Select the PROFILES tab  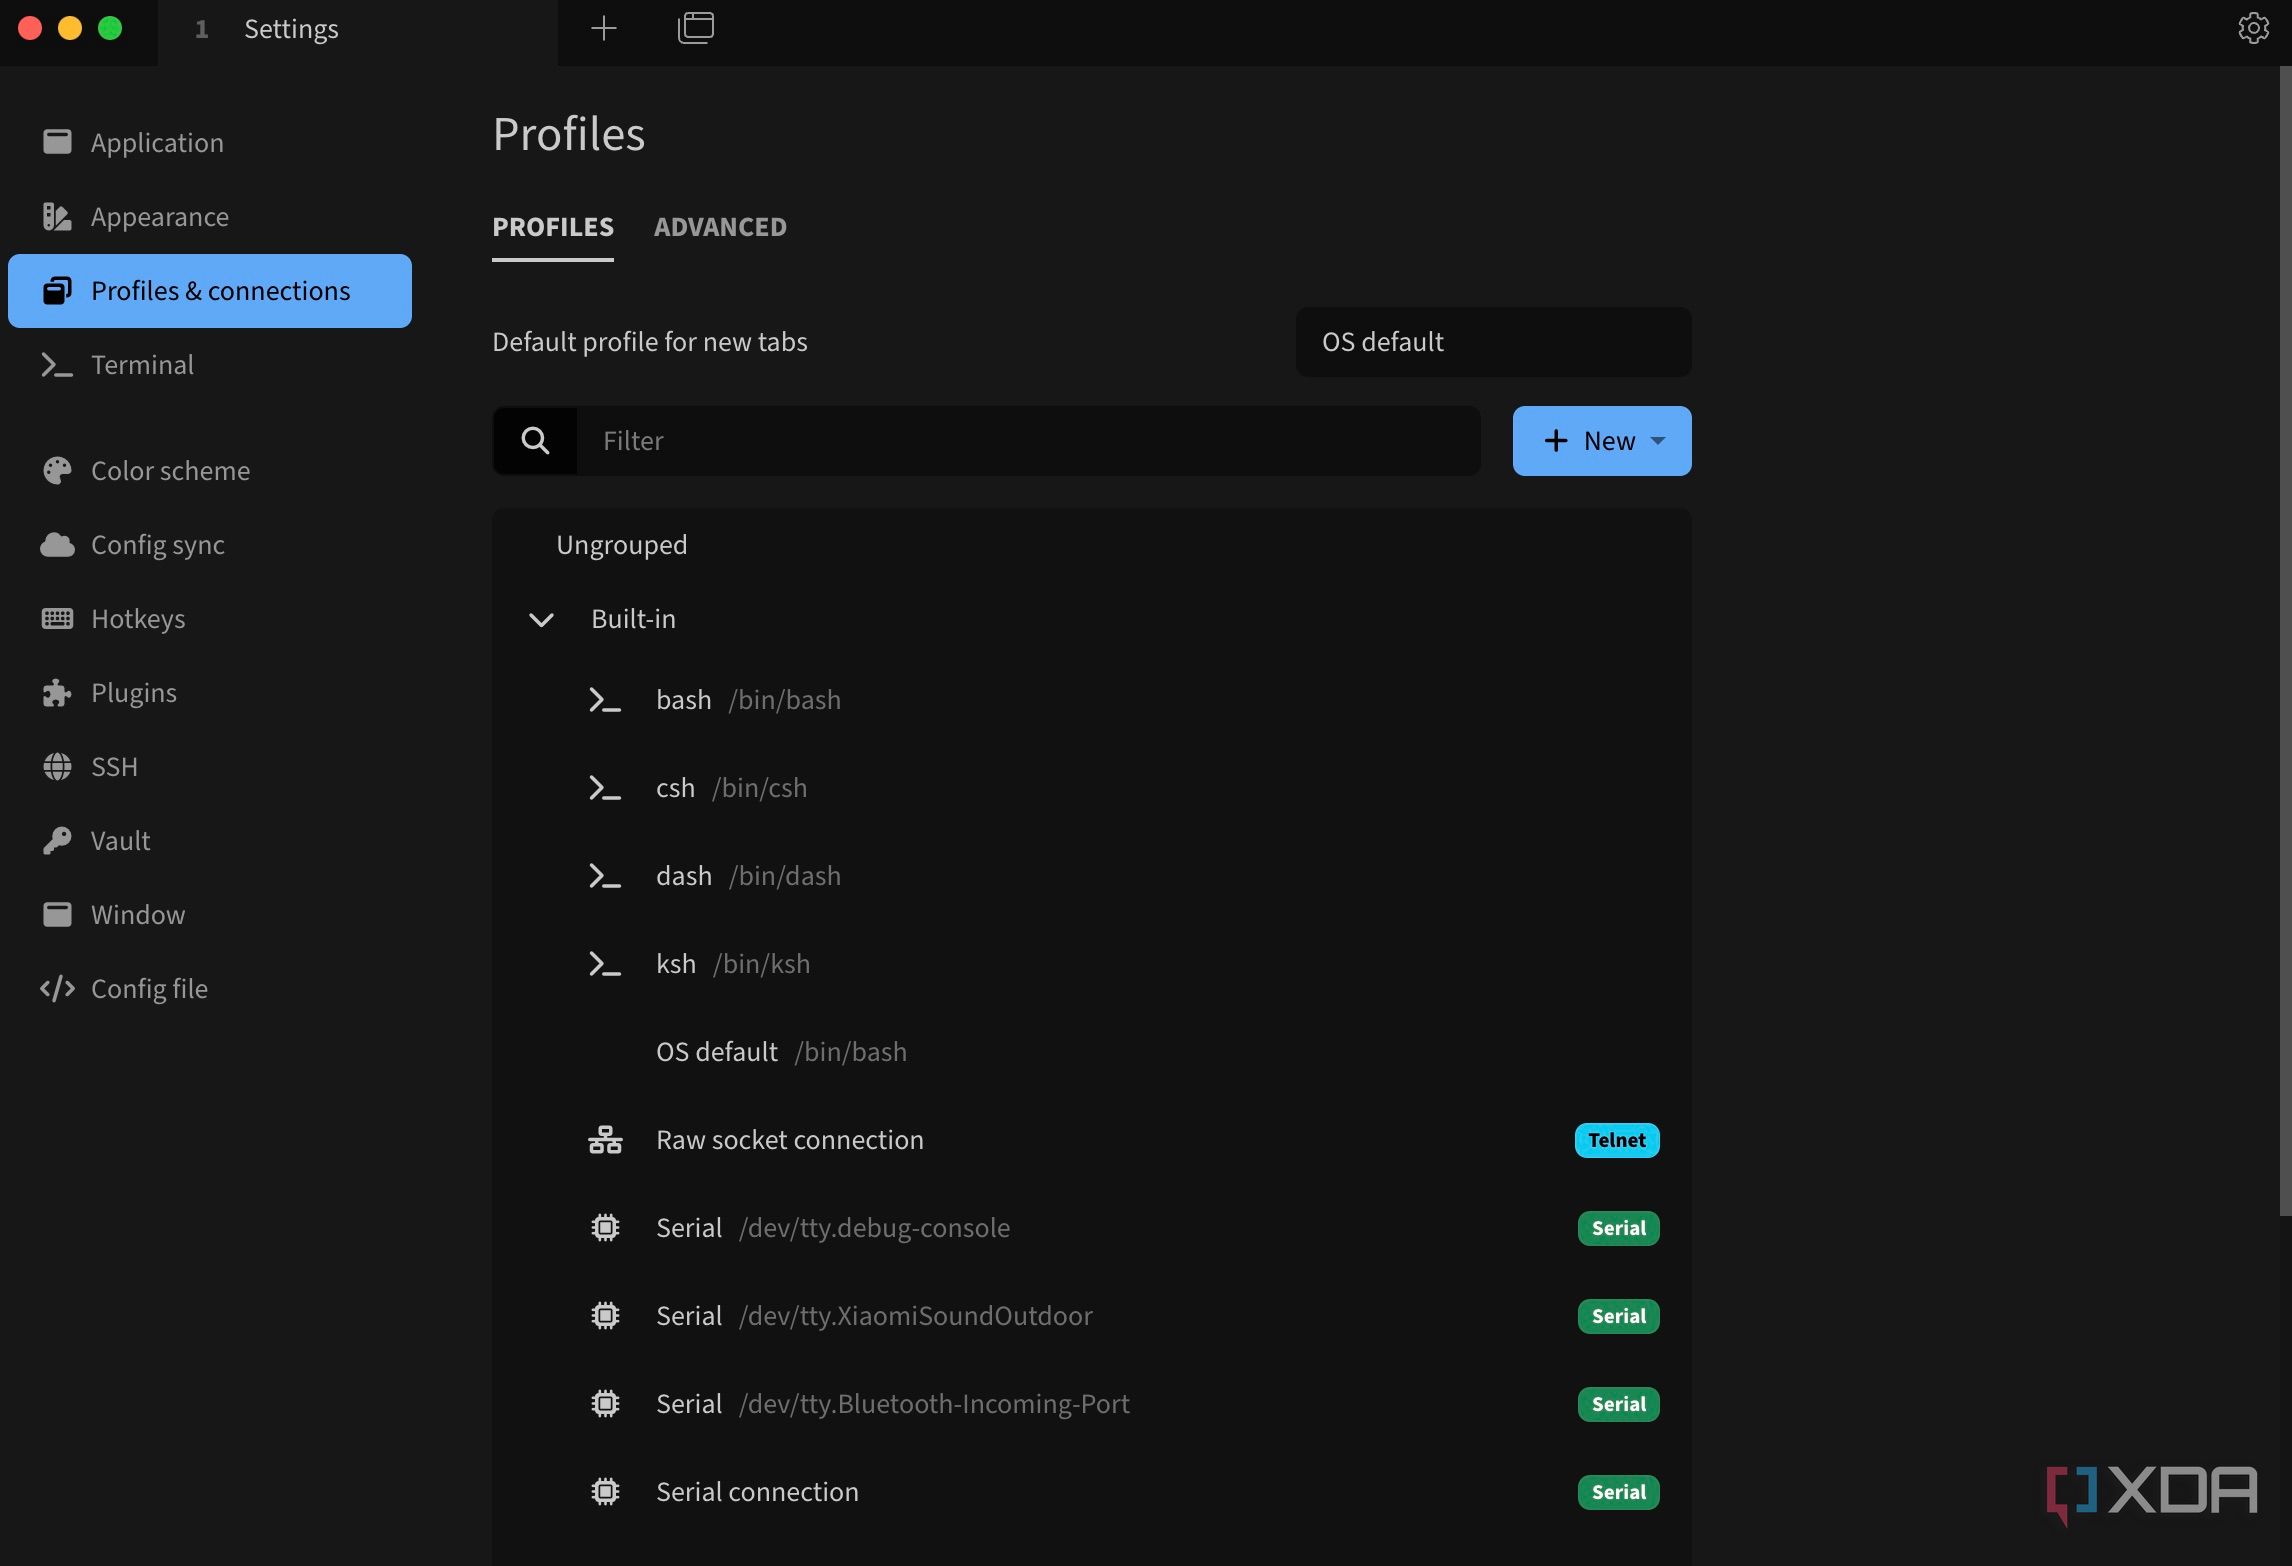[553, 228]
